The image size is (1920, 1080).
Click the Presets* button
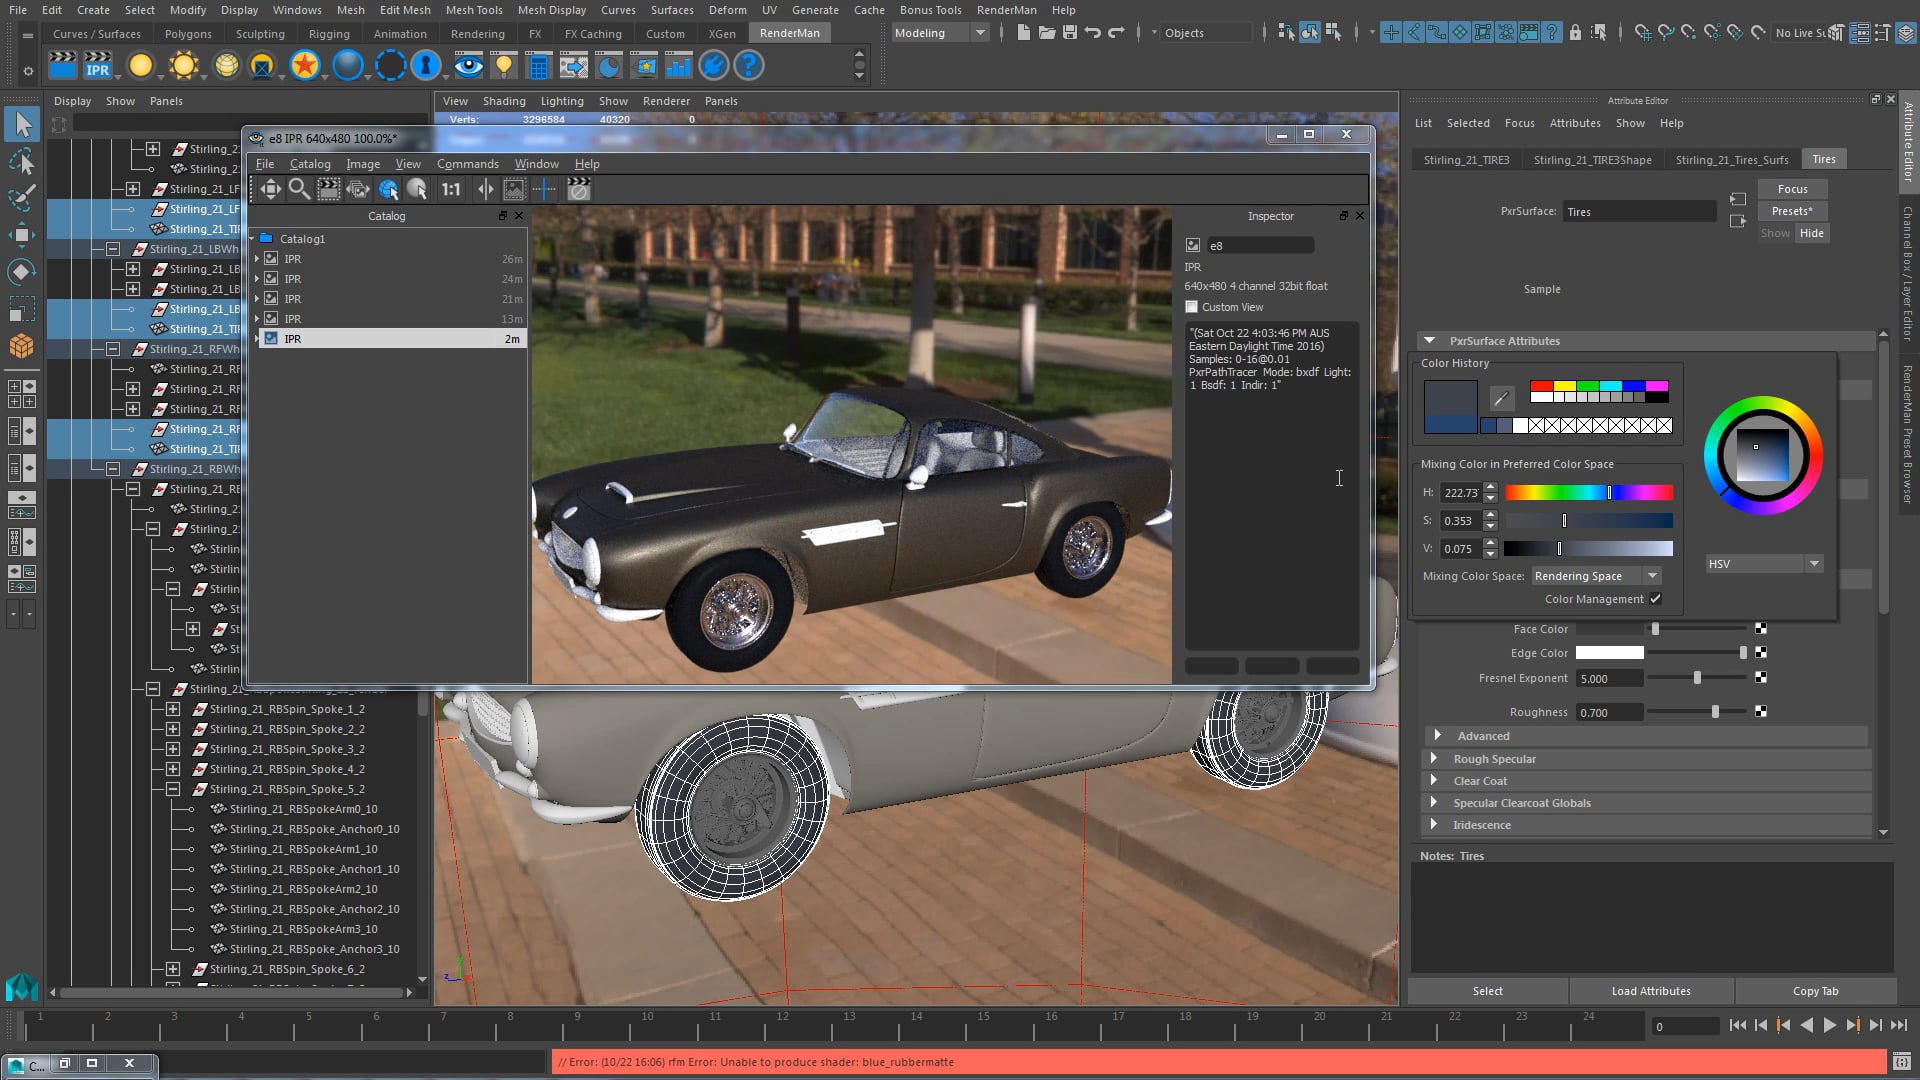(1792, 211)
